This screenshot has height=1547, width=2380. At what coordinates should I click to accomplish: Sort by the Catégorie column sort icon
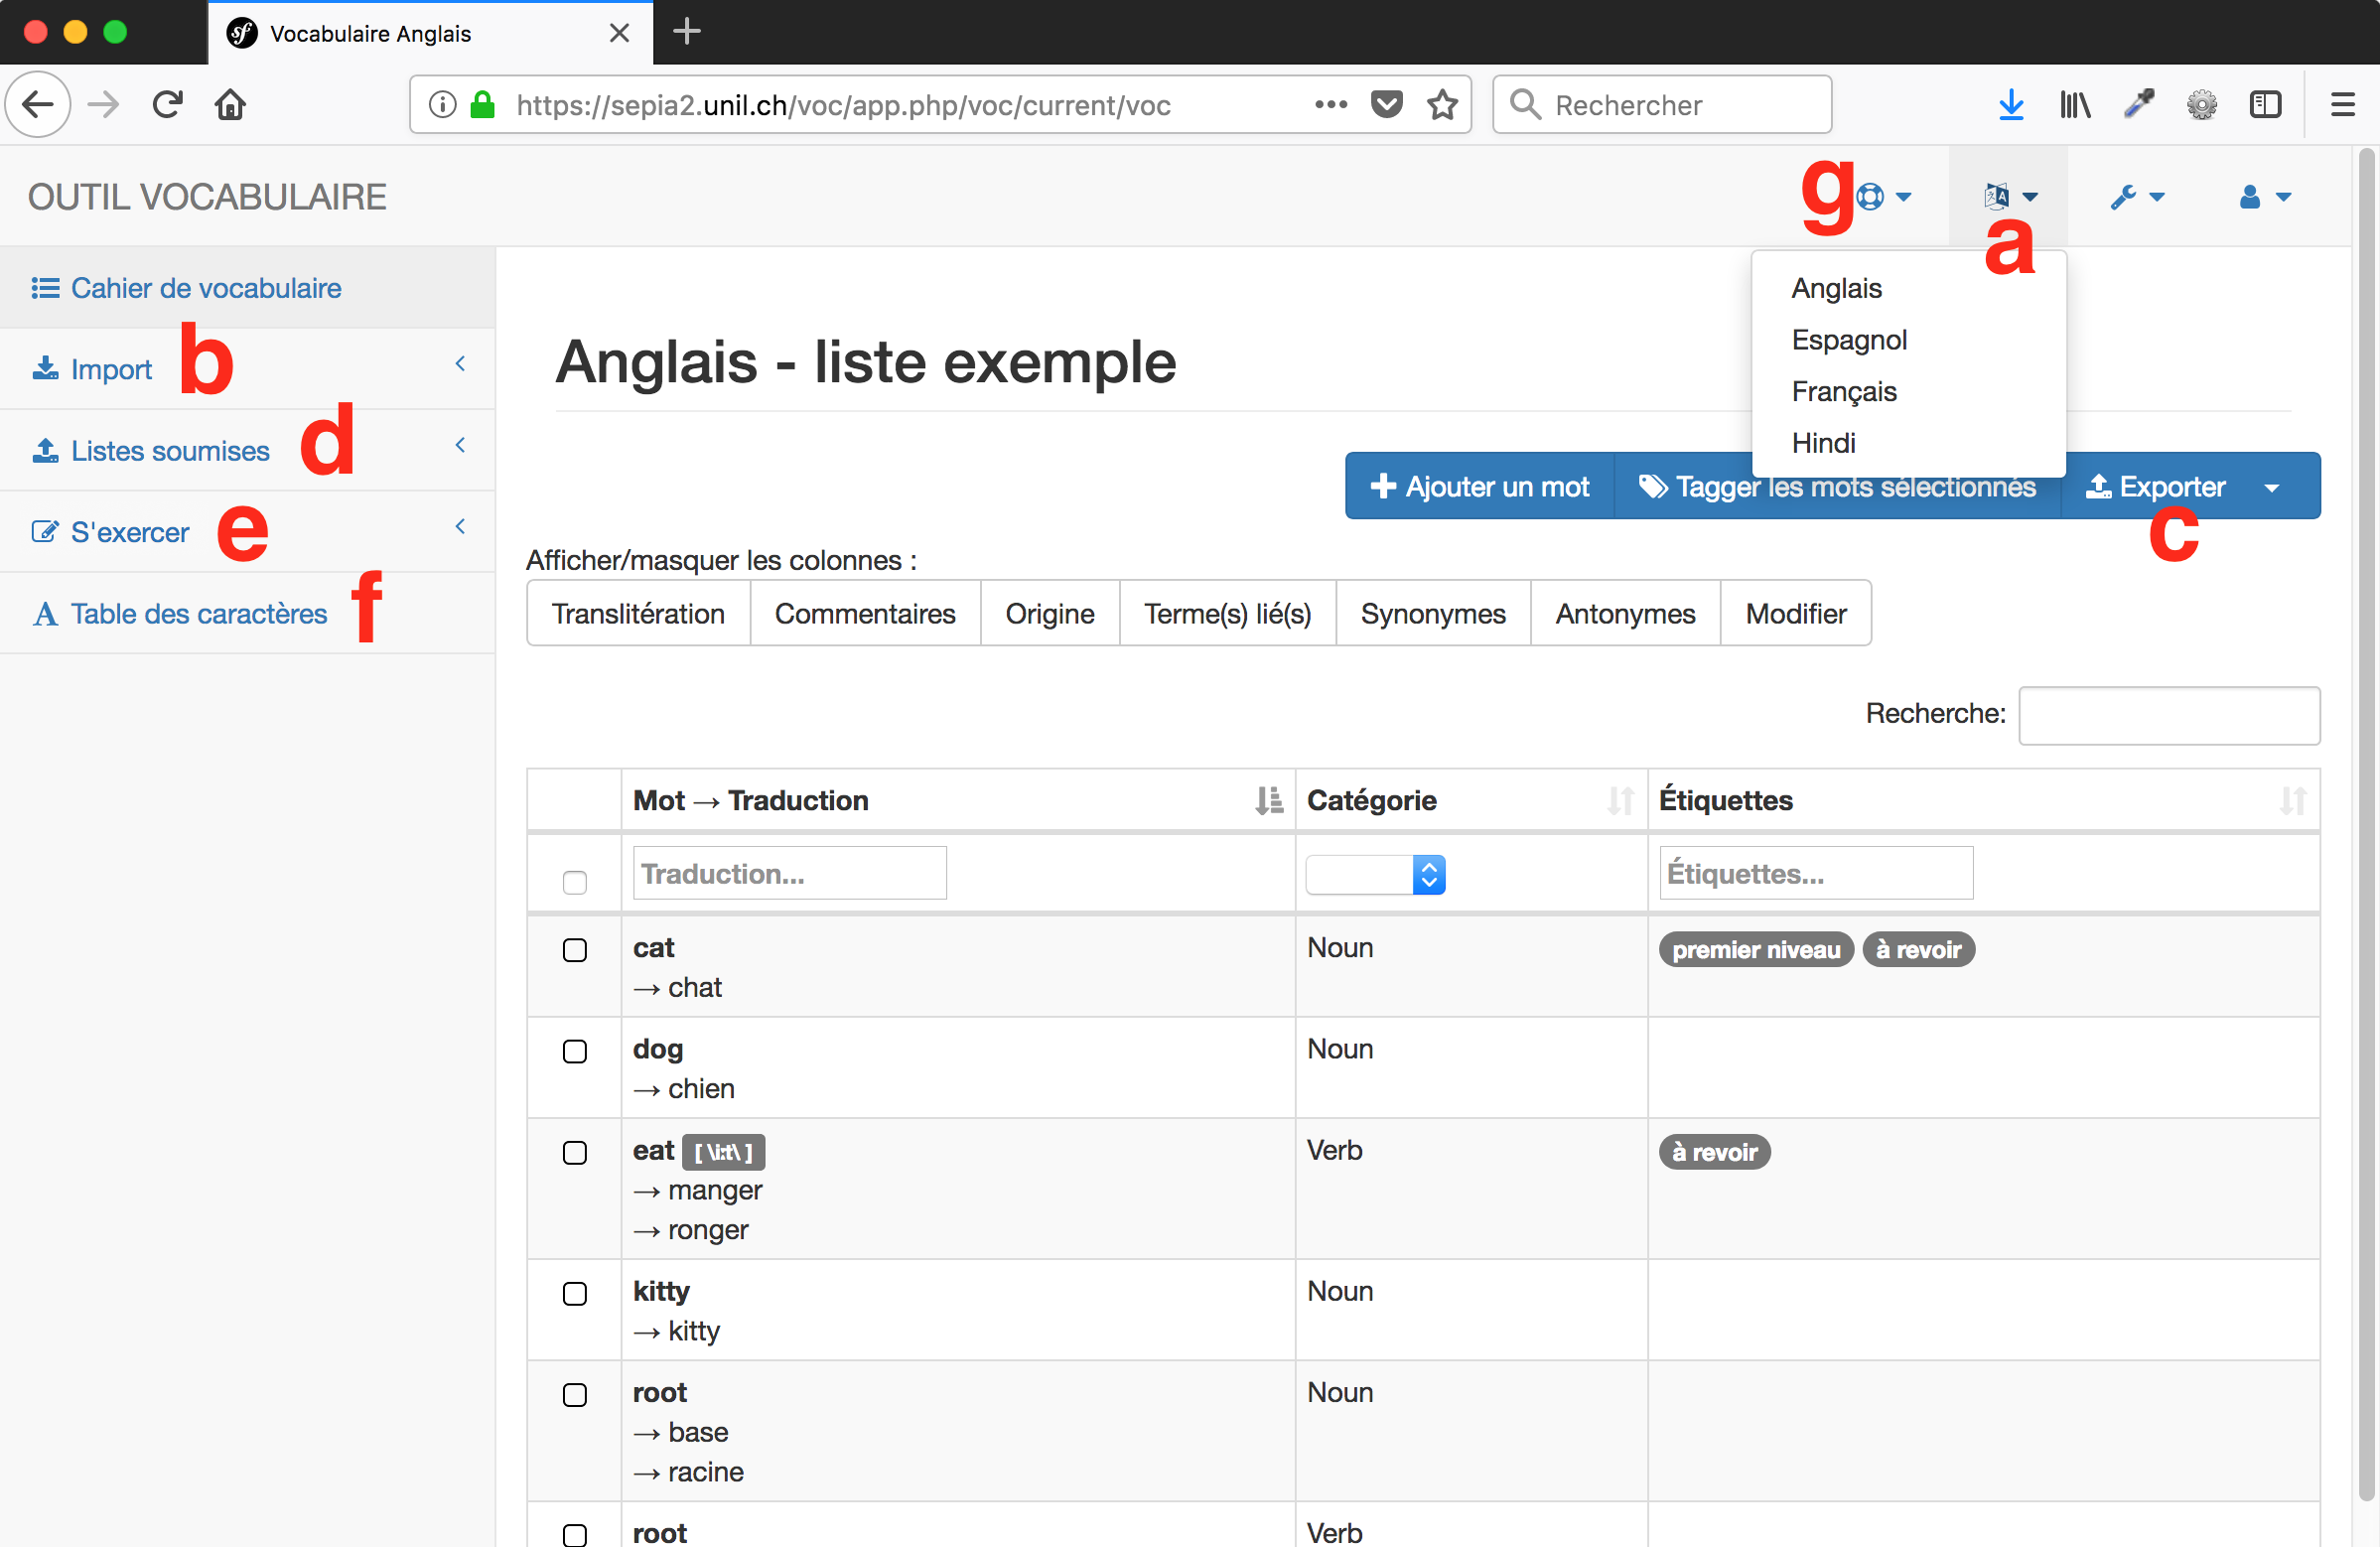tap(1620, 800)
